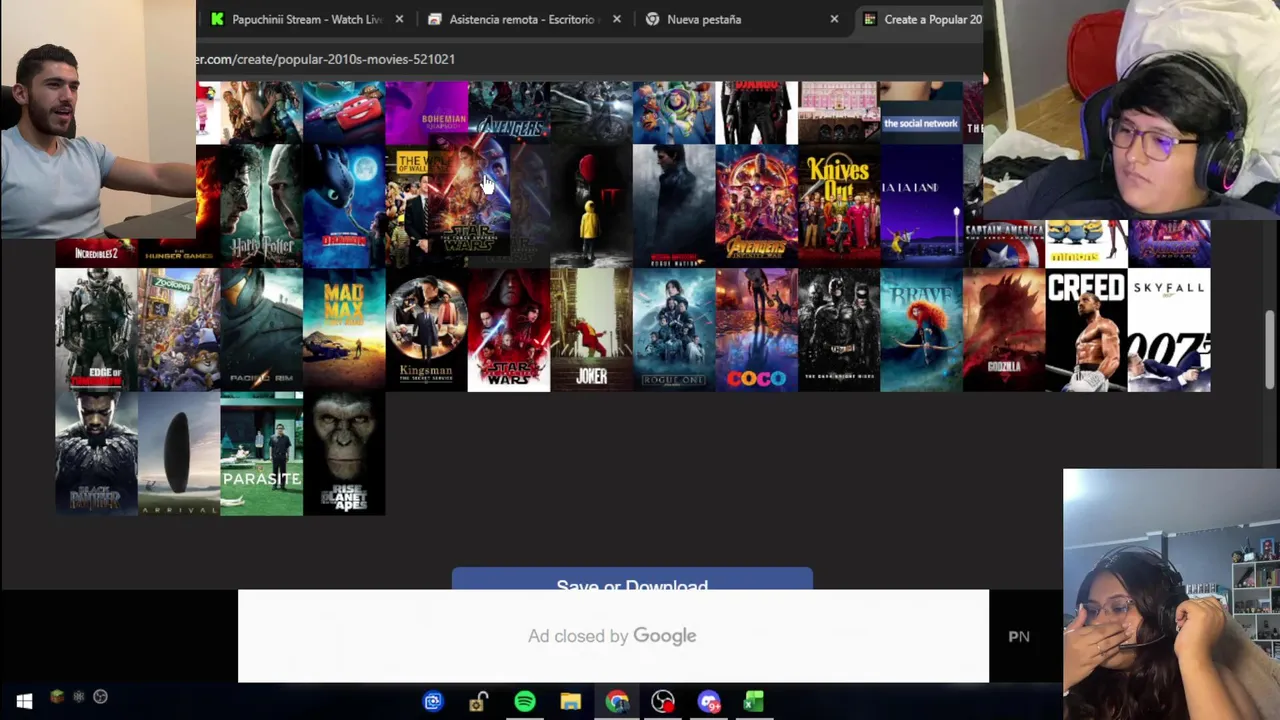Viewport: 1280px width, 720px height.
Task: Open OBS Studio from the taskbar
Action: pyautogui.click(x=663, y=702)
